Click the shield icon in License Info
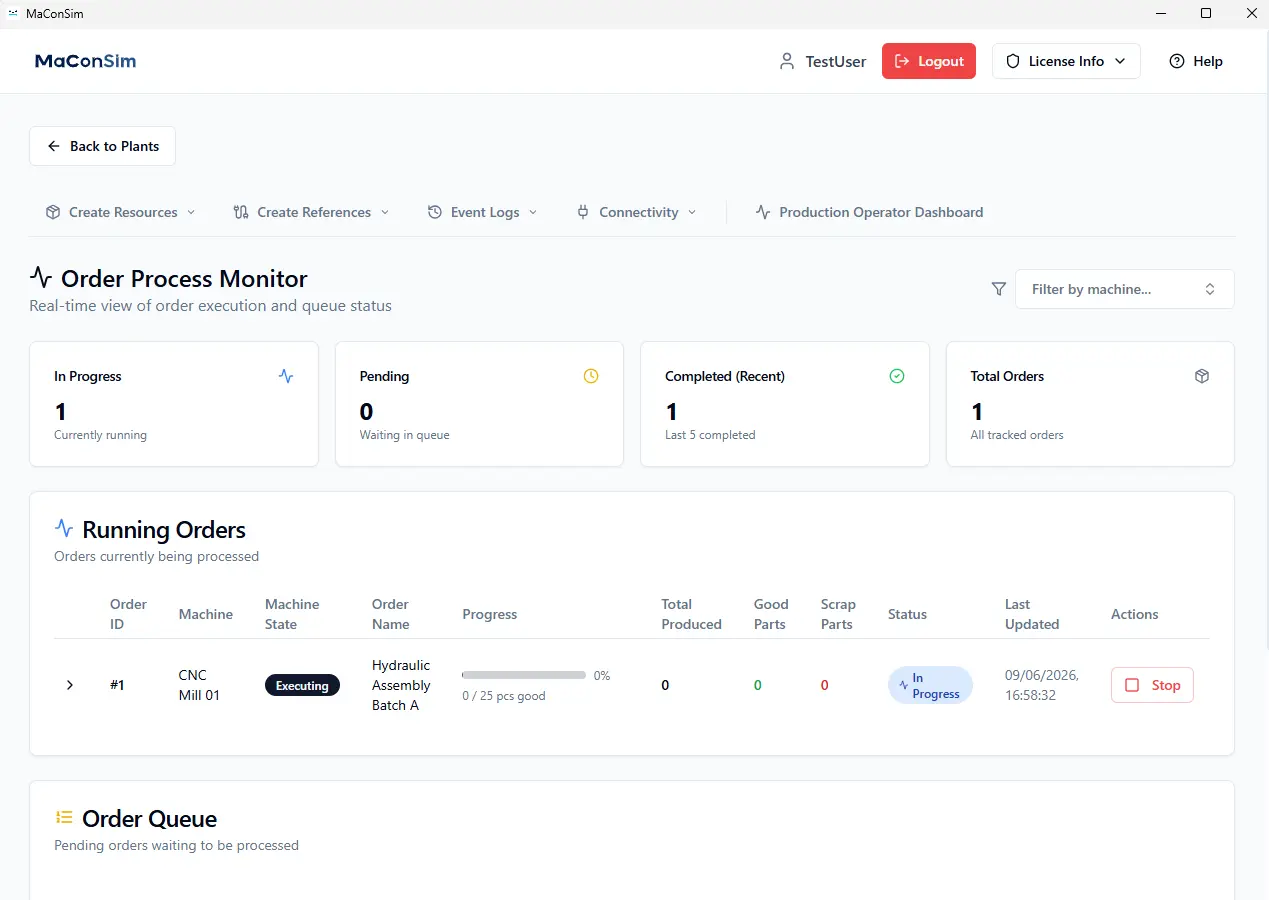This screenshot has width=1269, height=900. point(1012,61)
